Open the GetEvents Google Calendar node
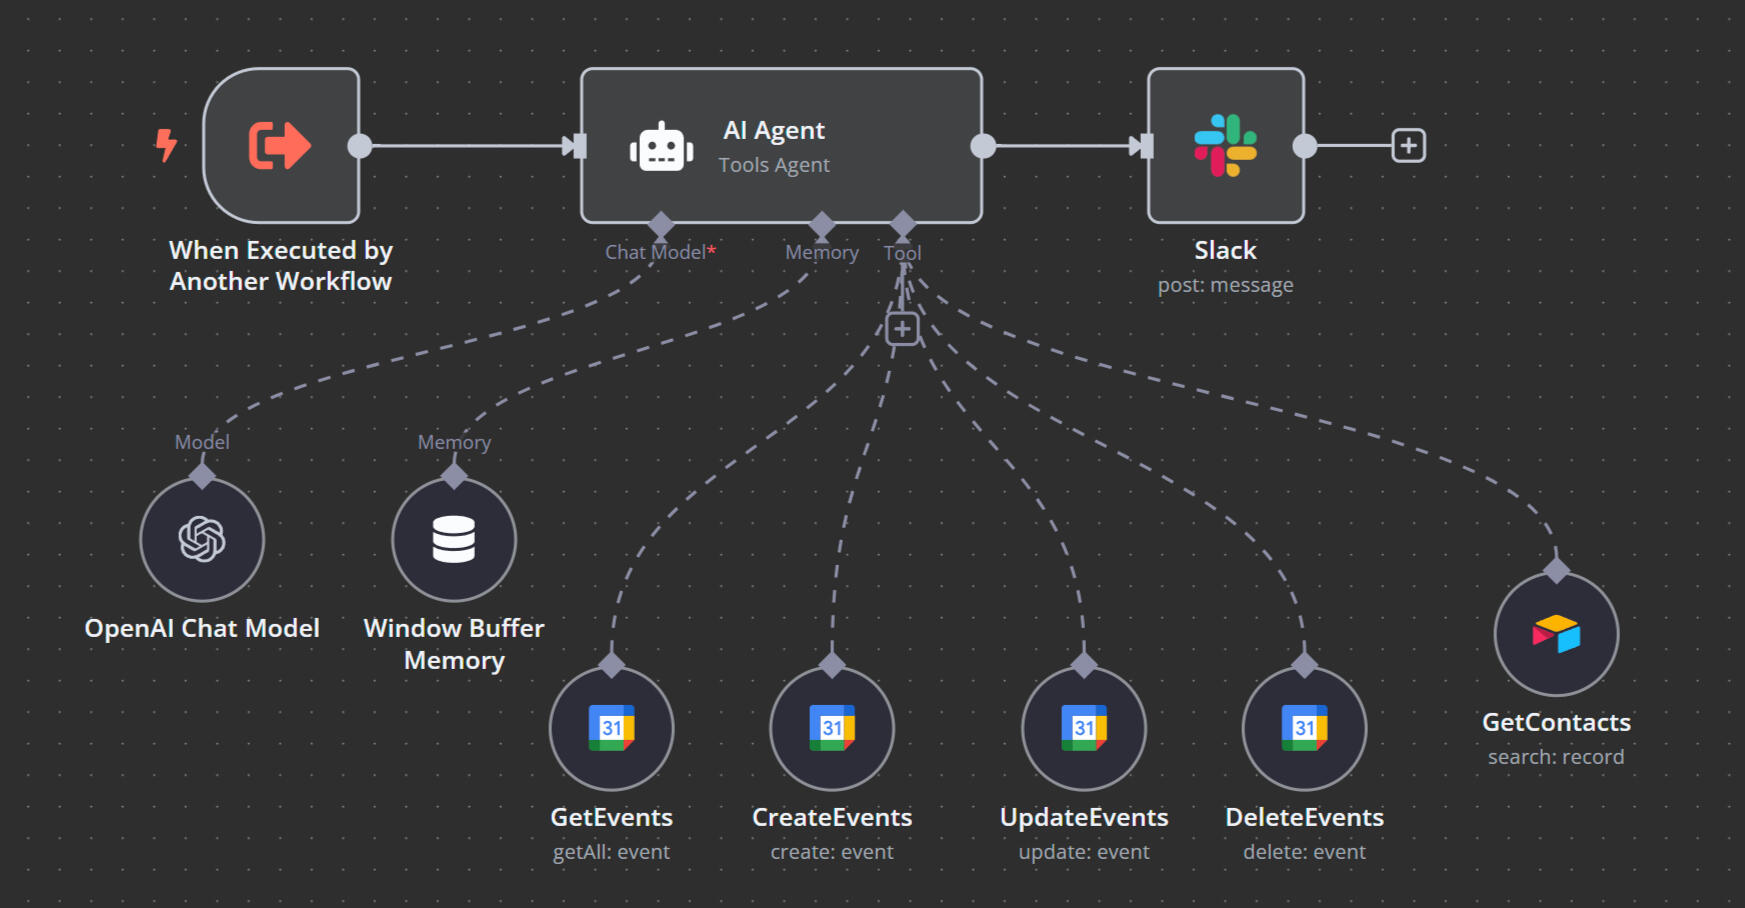This screenshot has width=1745, height=908. [612, 729]
